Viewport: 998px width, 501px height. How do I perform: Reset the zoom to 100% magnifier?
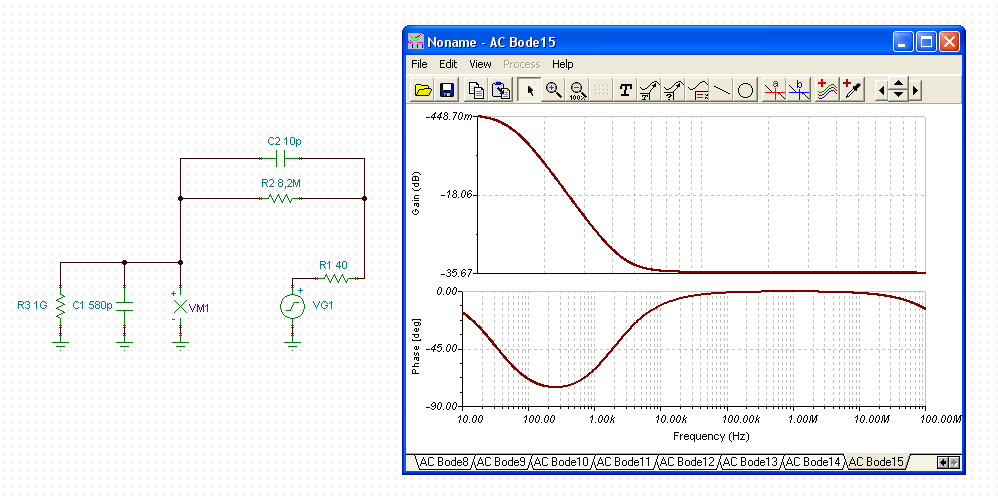[x=578, y=90]
